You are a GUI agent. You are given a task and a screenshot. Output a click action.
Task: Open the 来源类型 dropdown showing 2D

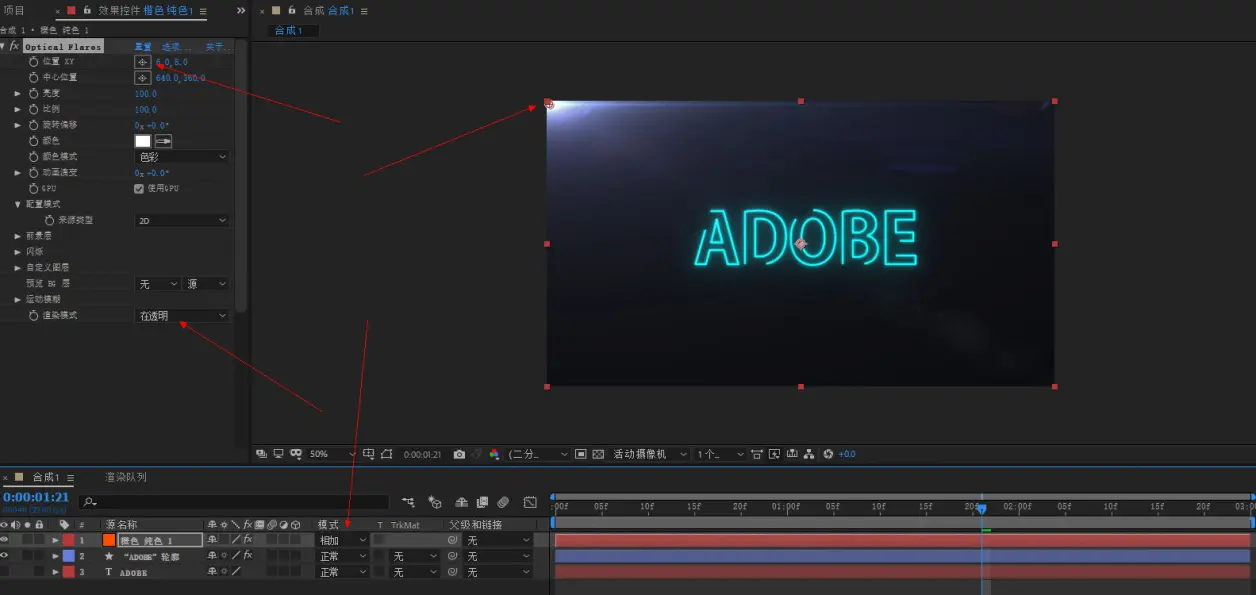point(182,220)
